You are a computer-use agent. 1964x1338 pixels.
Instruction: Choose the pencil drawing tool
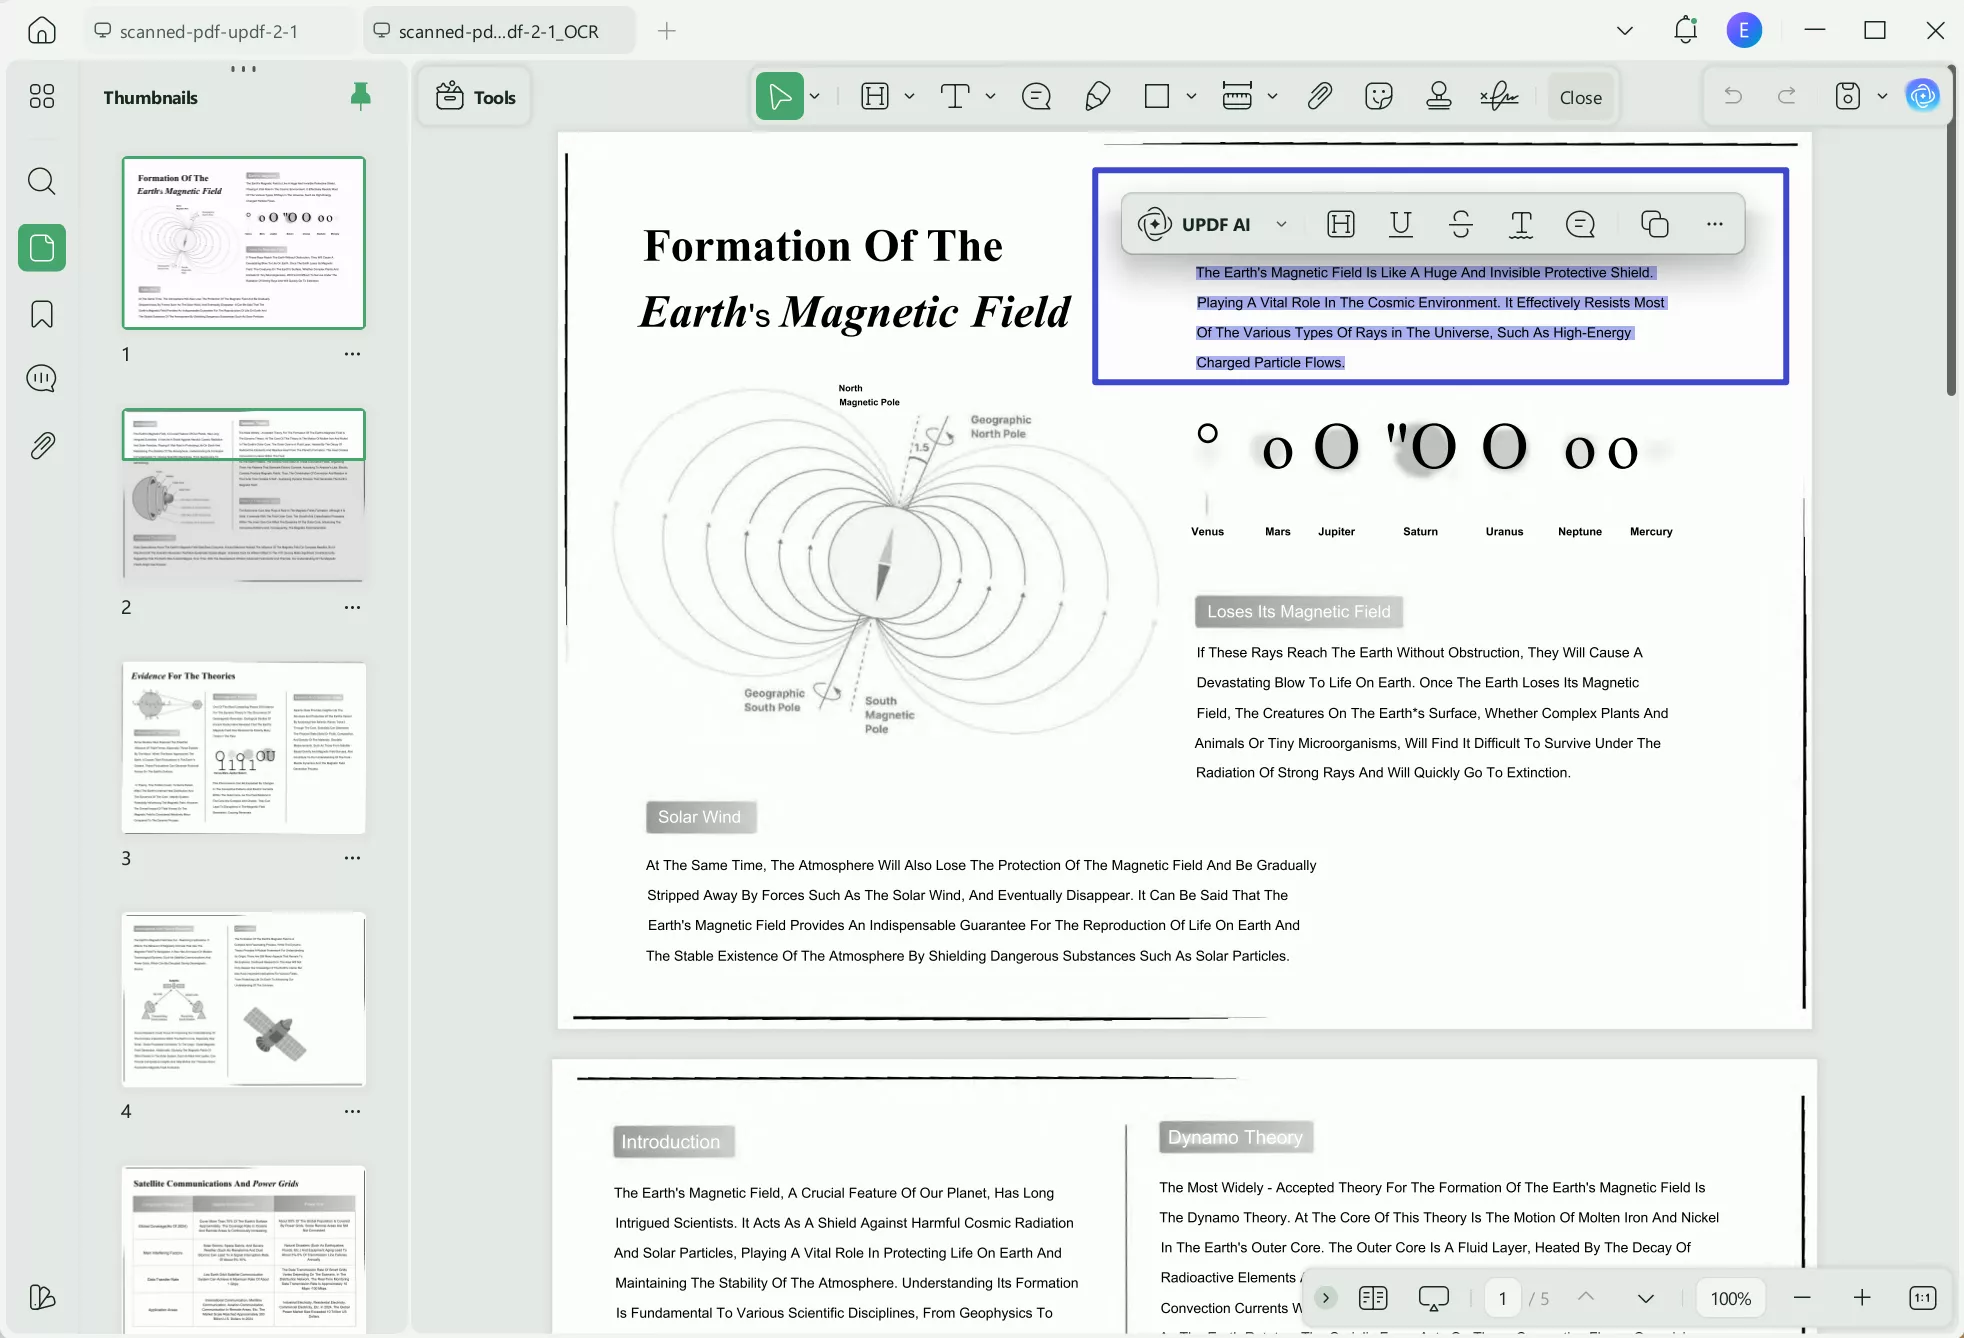click(1097, 97)
